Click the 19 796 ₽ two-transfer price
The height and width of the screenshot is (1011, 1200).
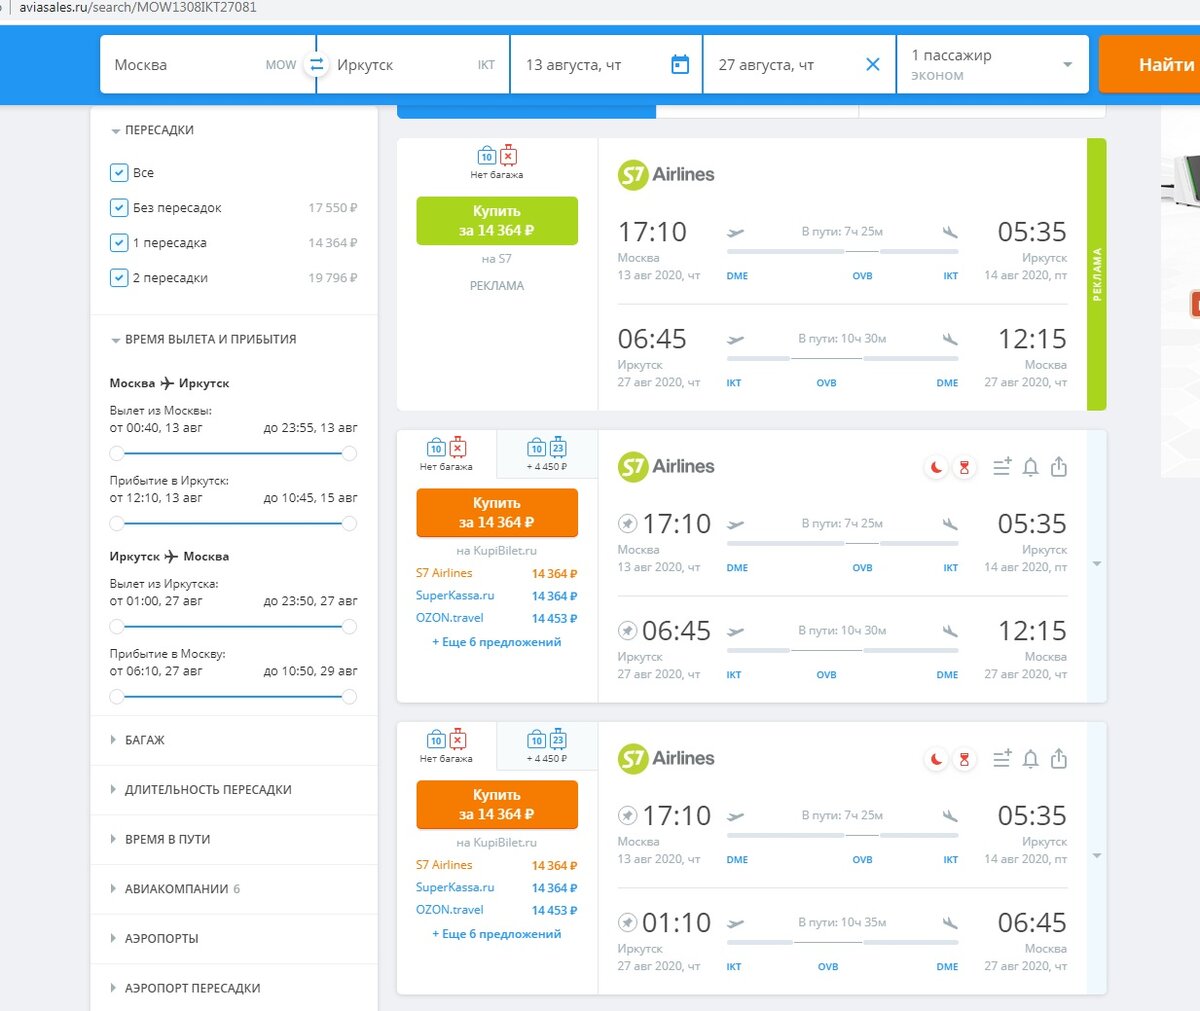(x=333, y=278)
